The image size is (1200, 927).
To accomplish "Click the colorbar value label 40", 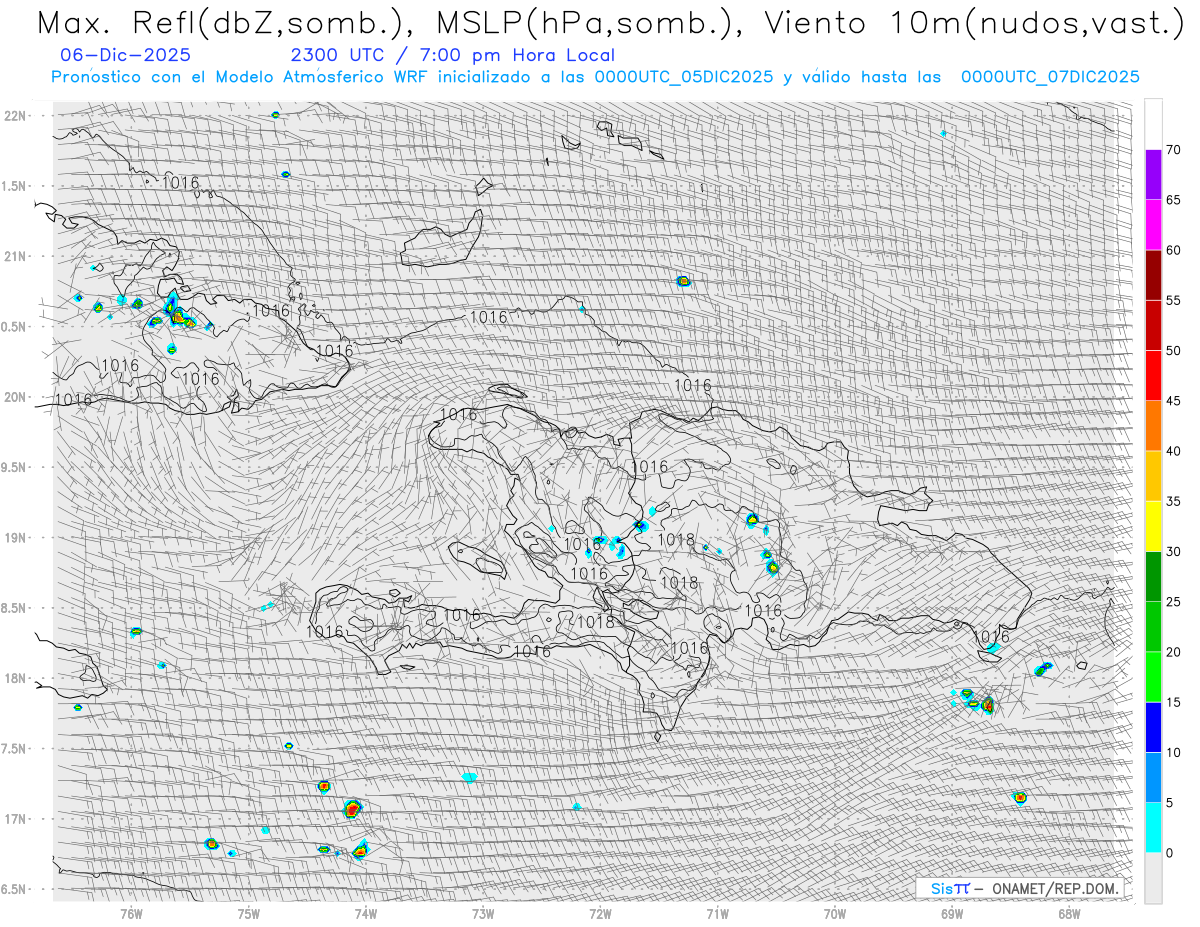I will tap(1173, 451).
